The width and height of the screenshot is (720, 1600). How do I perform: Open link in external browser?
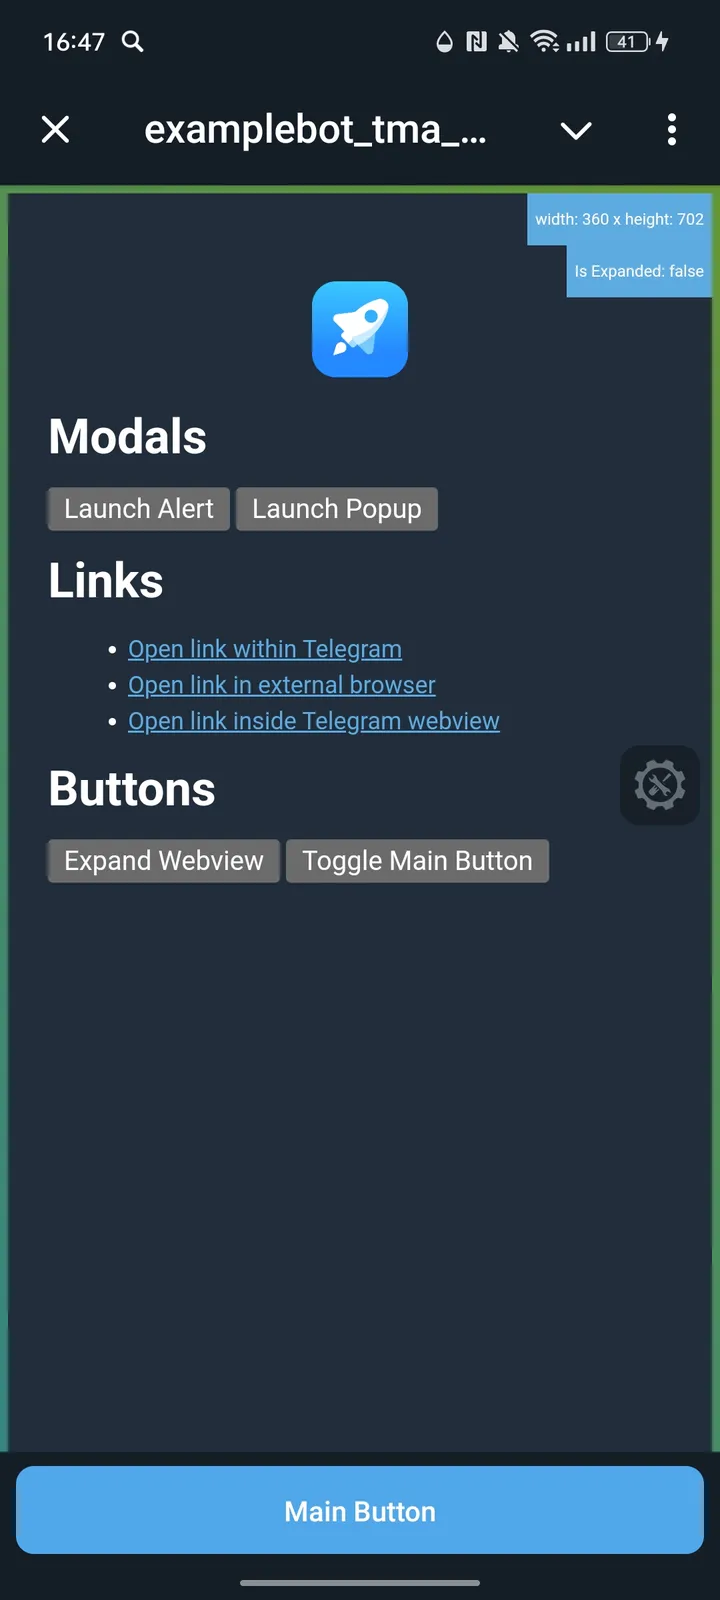282,685
